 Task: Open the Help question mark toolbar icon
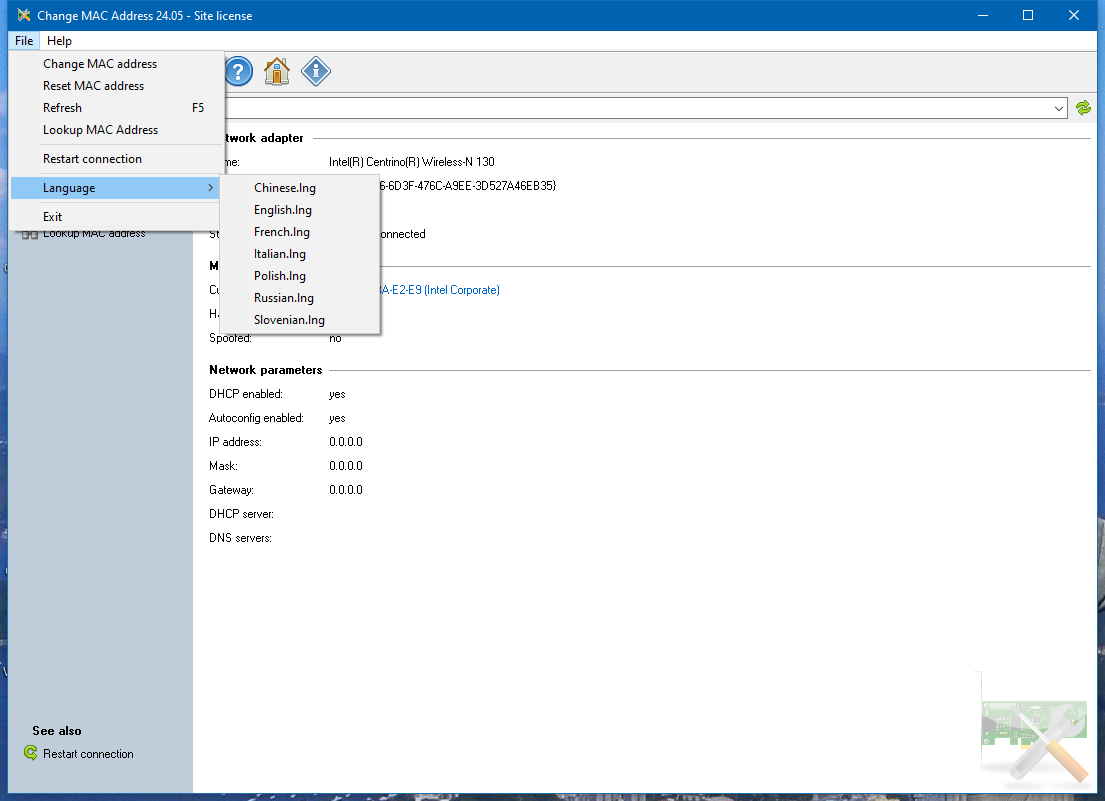coord(239,71)
